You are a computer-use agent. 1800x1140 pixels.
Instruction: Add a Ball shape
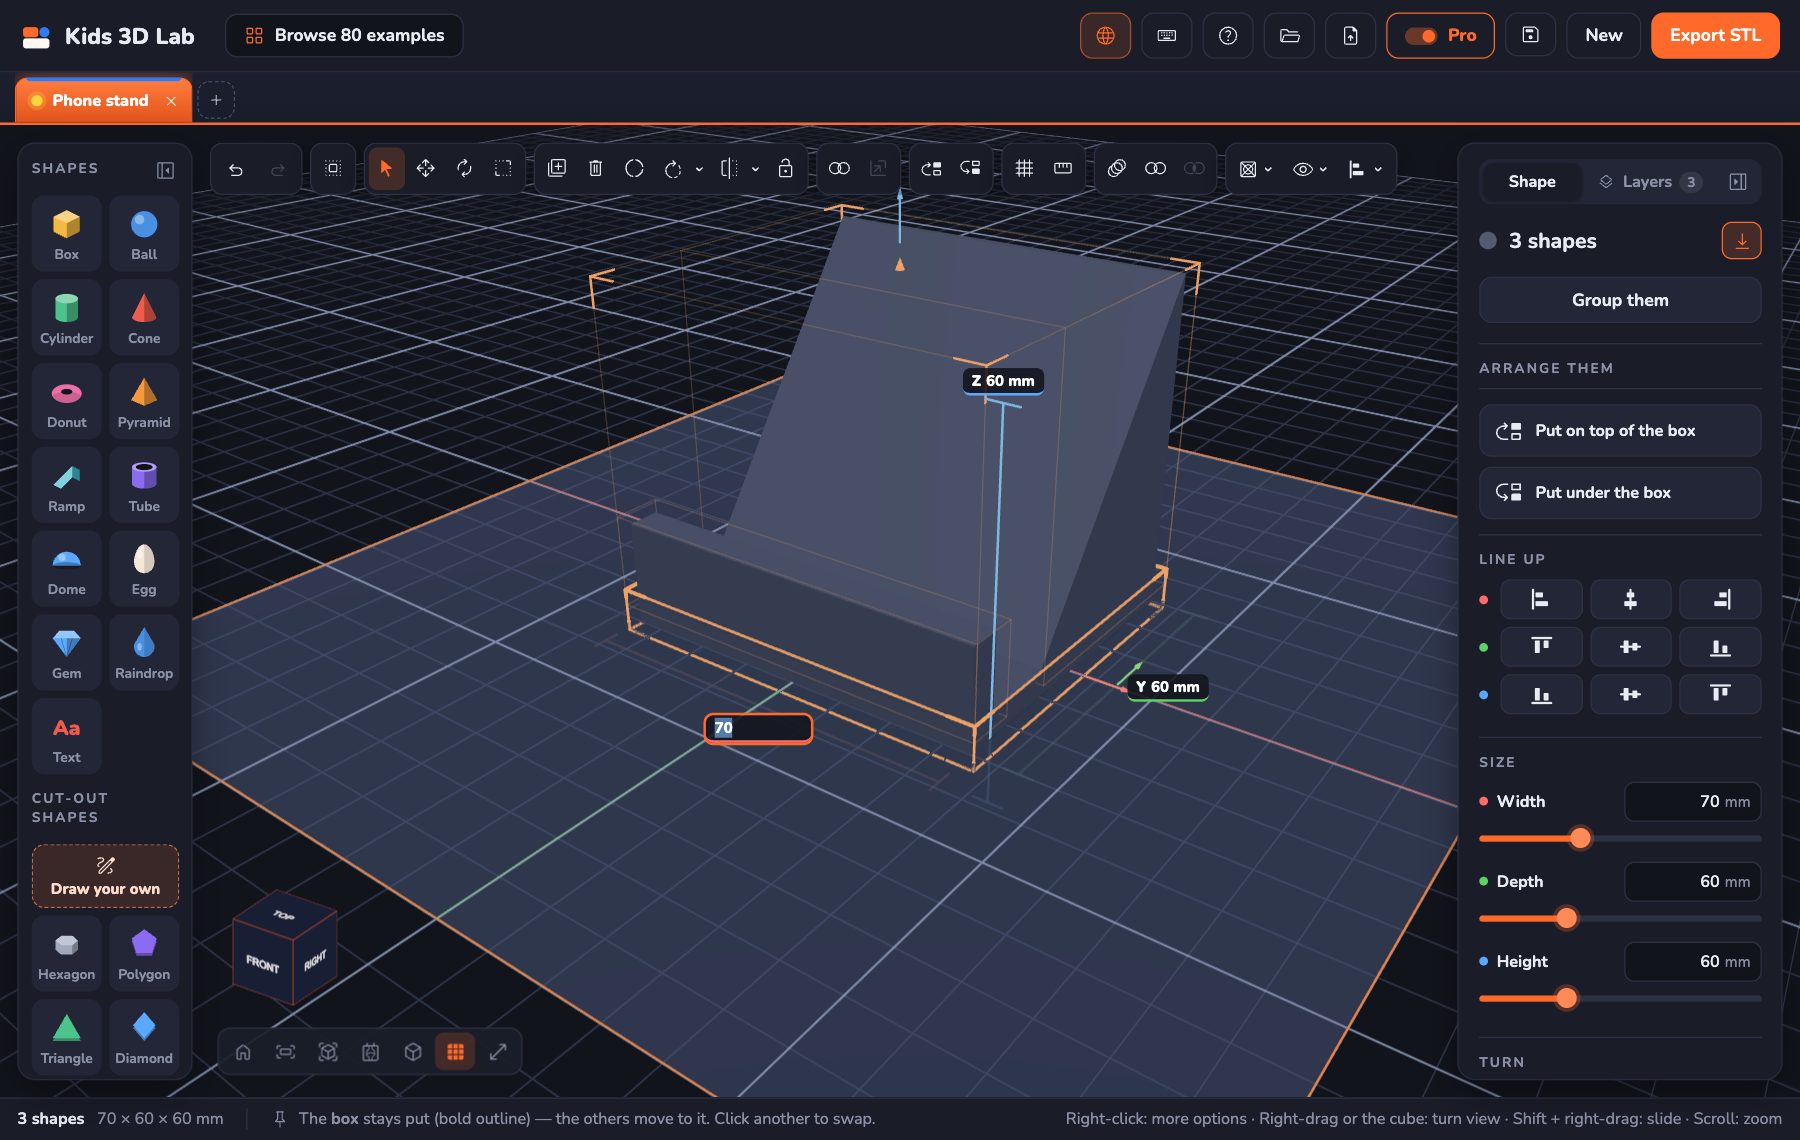click(144, 234)
